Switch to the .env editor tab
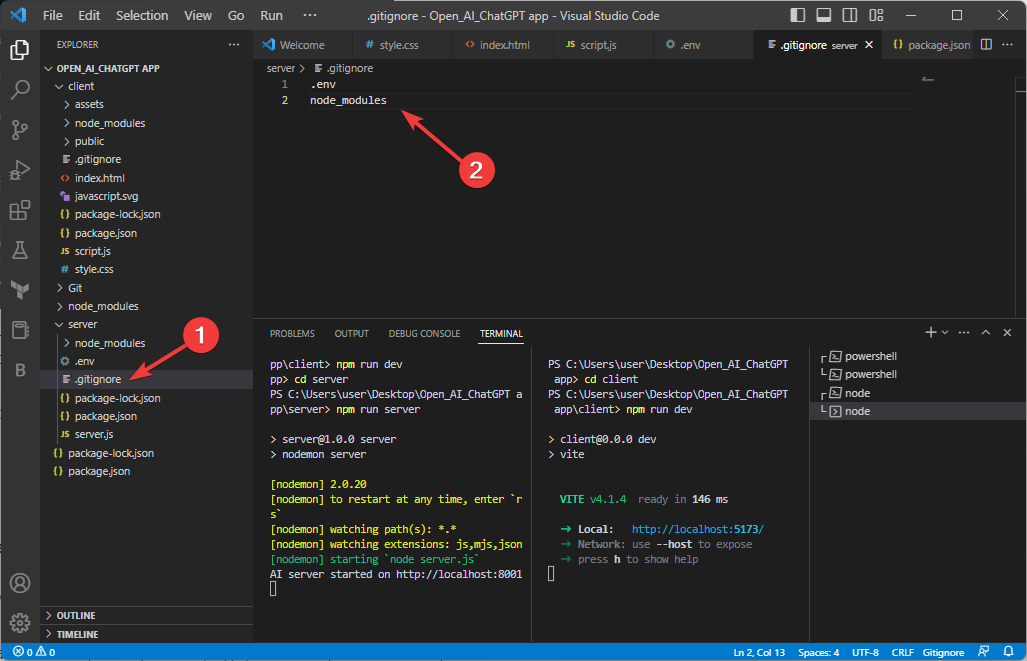The image size is (1027, 661). [x=690, y=45]
